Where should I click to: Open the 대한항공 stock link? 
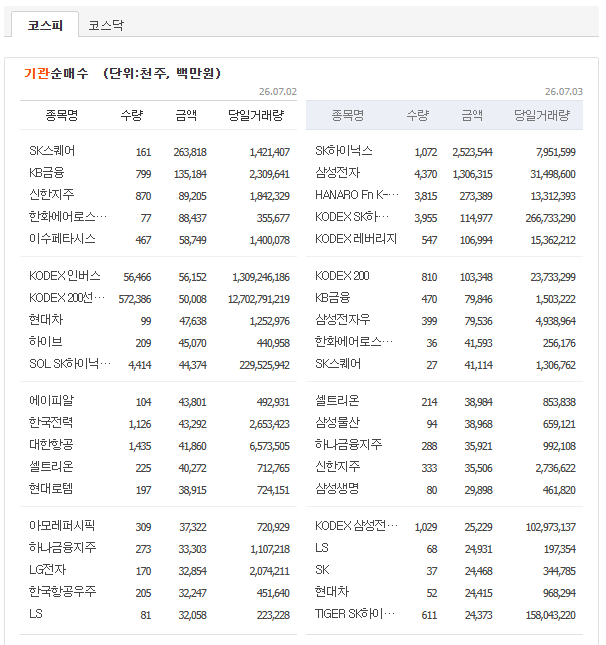point(51,445)
